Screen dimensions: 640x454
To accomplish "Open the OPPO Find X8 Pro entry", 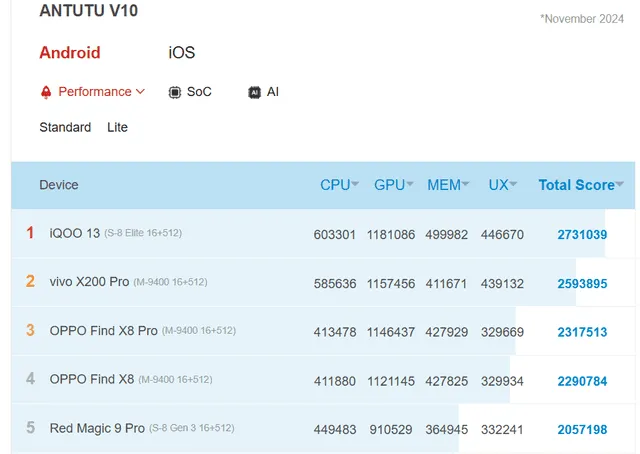I will coord(104,331).
